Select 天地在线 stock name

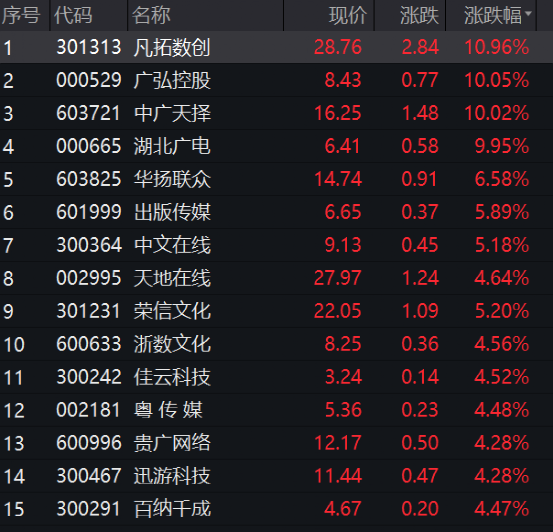[172, 278]
